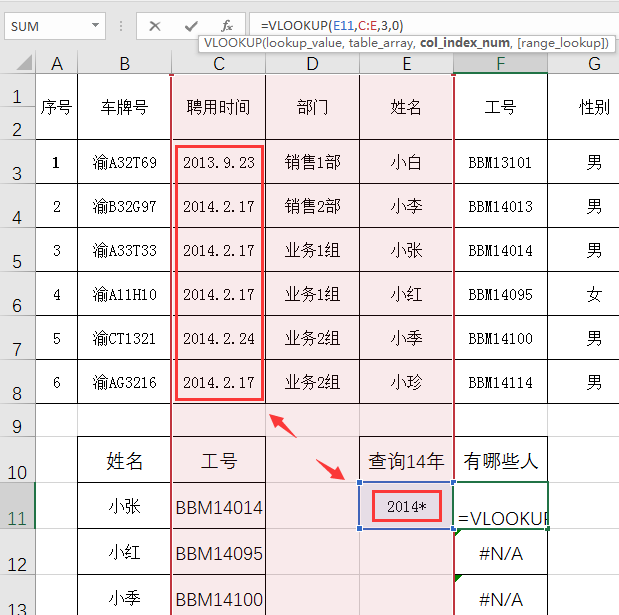Screen dimensions: 619x615
Task: Select column E header
Action: 407,64
